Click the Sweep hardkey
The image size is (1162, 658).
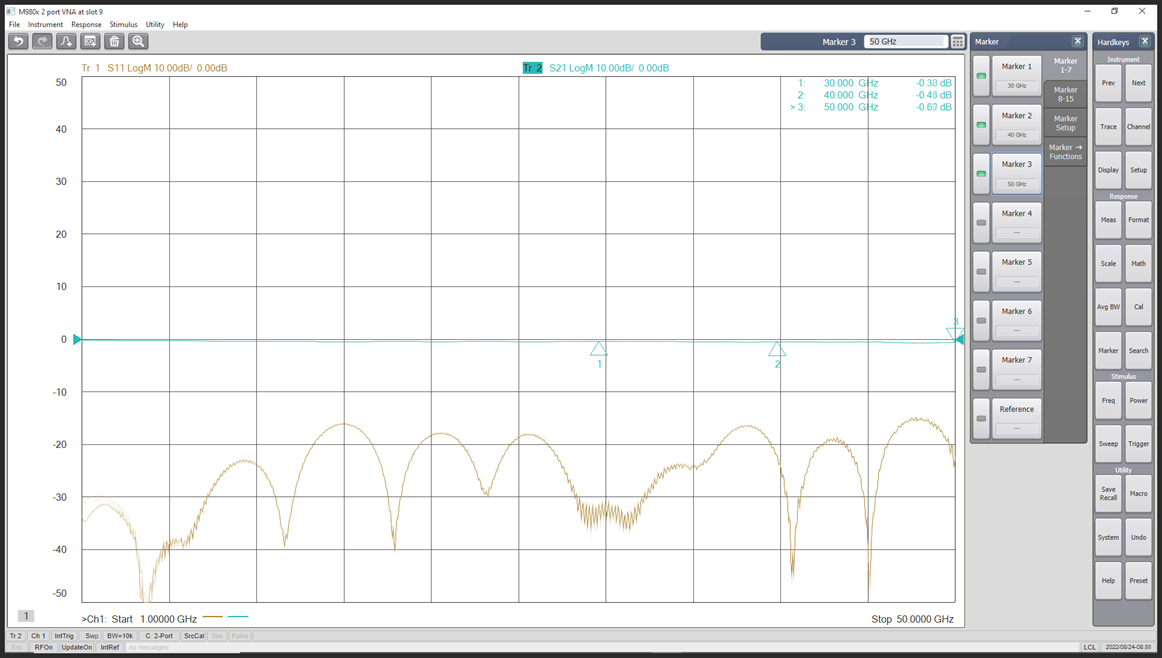coord(1108,444)
